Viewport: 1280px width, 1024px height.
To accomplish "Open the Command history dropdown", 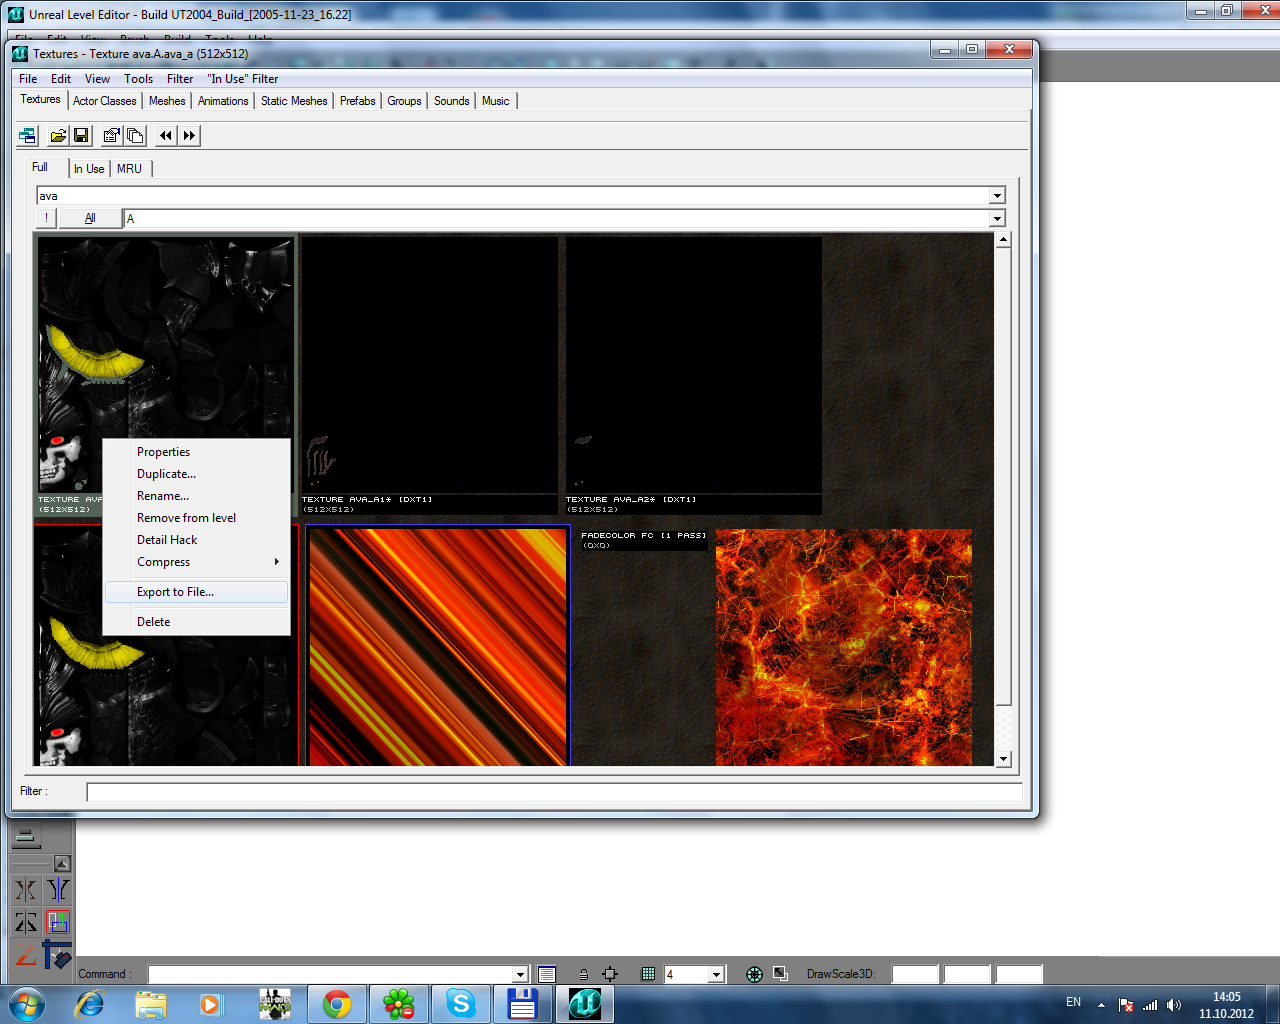I will (520, 974).
